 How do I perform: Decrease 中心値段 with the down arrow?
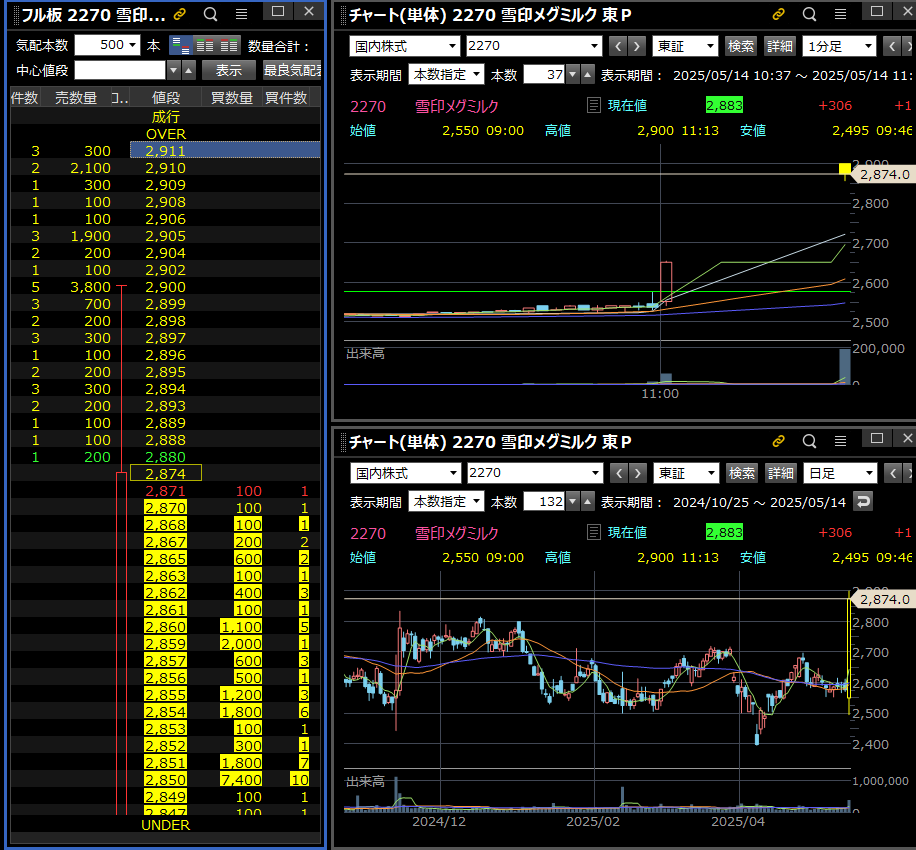pyautogui.click(x=174, y=70)
